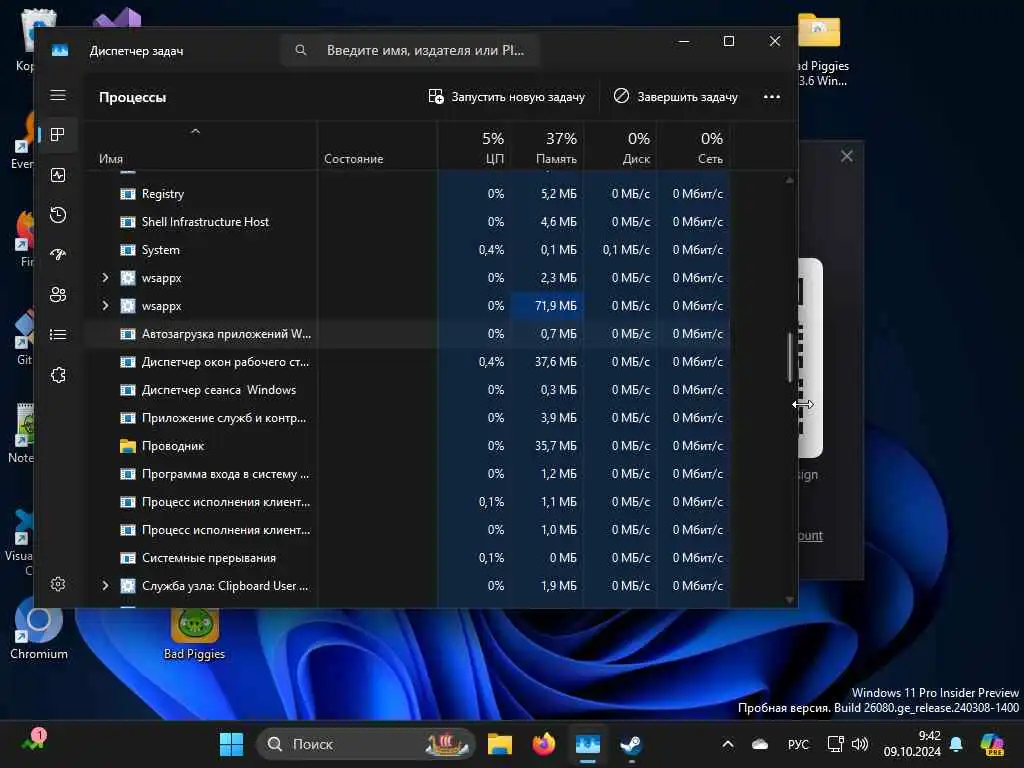1024x768 pixels.
Task: Click the System process icon
Action: [128, 250]
